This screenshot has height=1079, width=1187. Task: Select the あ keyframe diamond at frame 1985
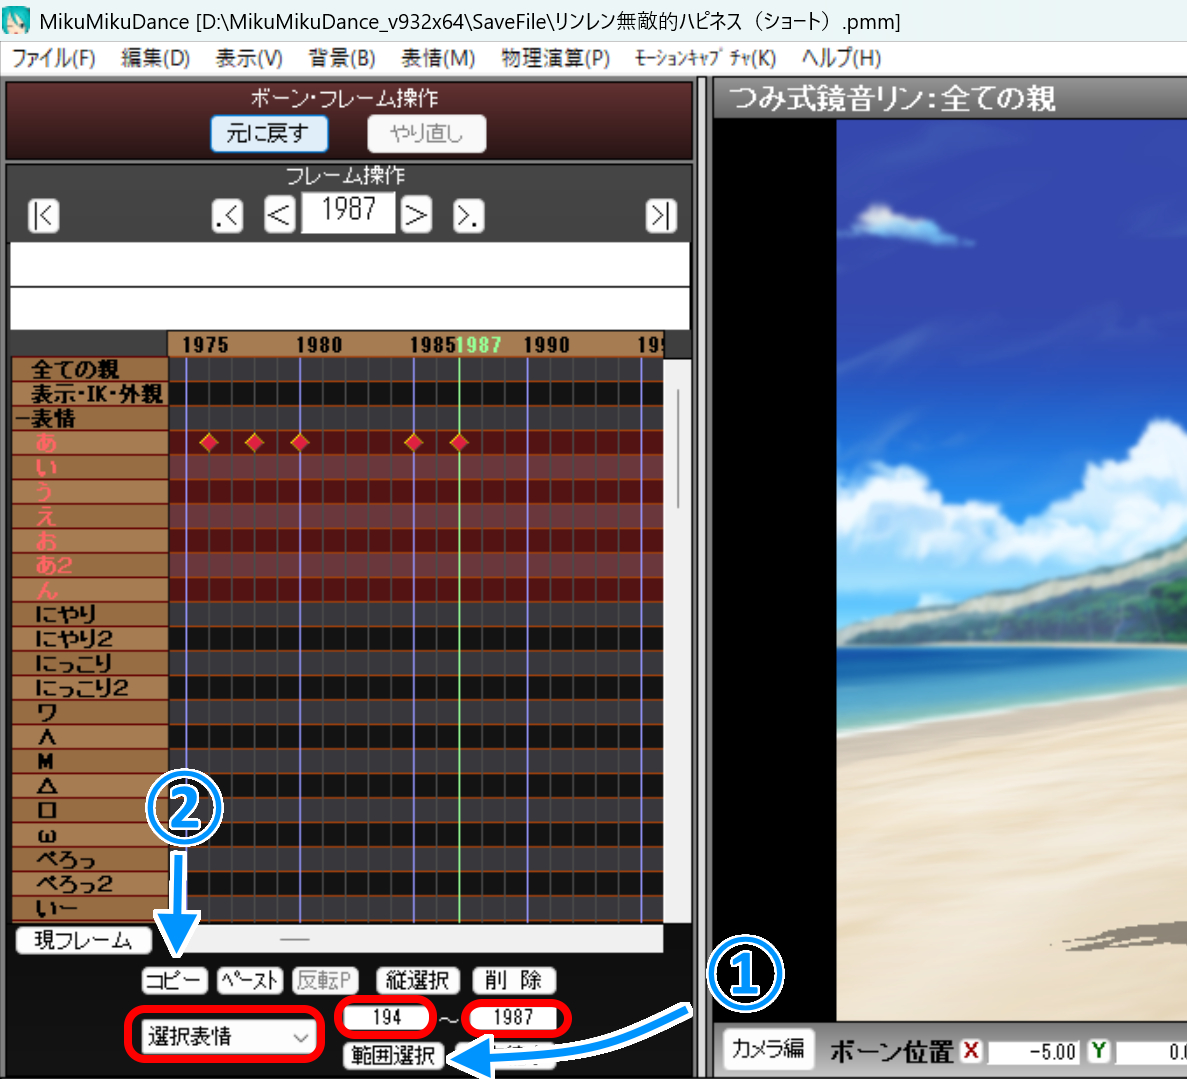tap(413, 442)
